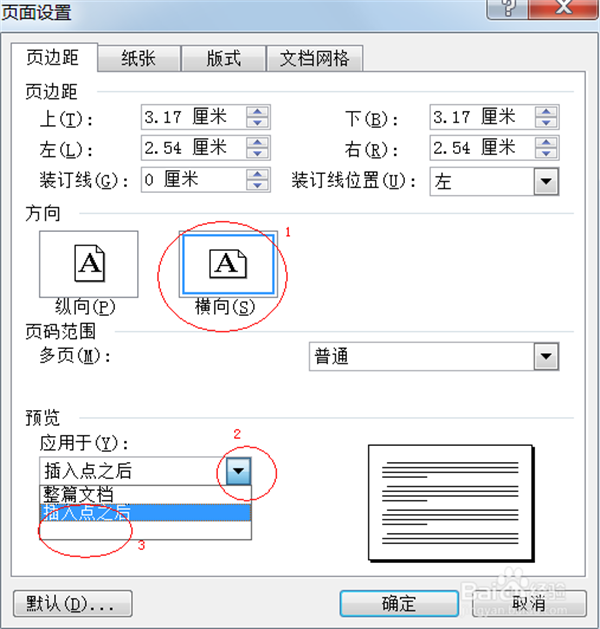
Task: Select the landscape orientation icon
Action: pos(228,264)
